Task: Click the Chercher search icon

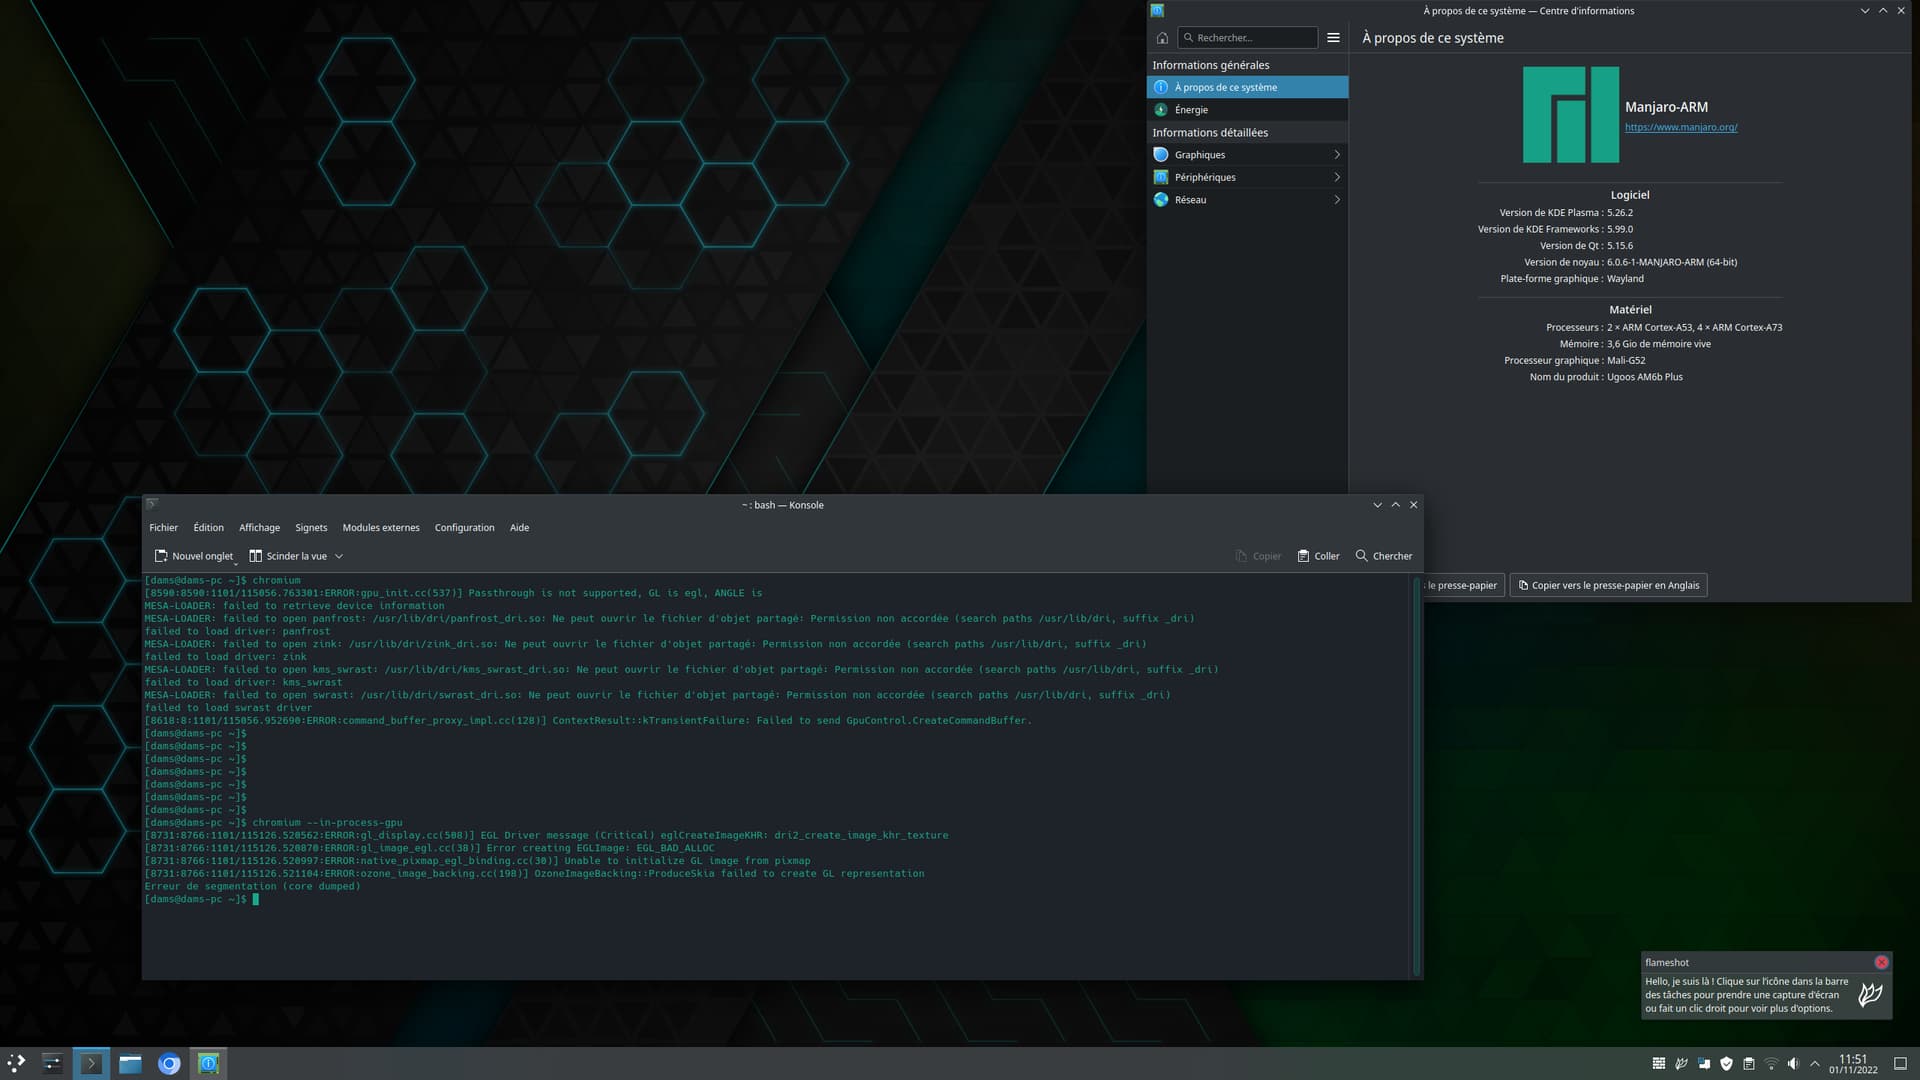Action: (1361, 556)
